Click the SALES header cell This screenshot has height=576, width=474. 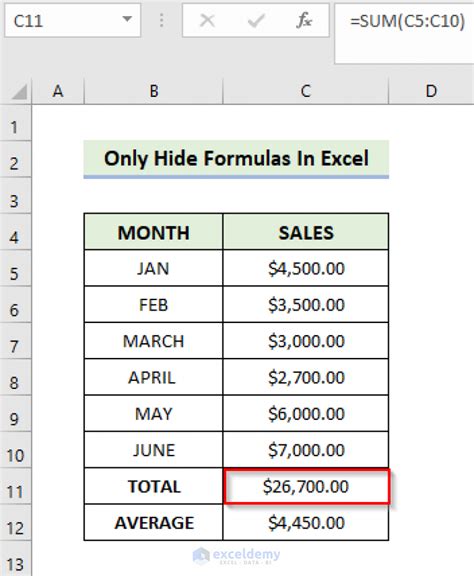pos(306,232)
